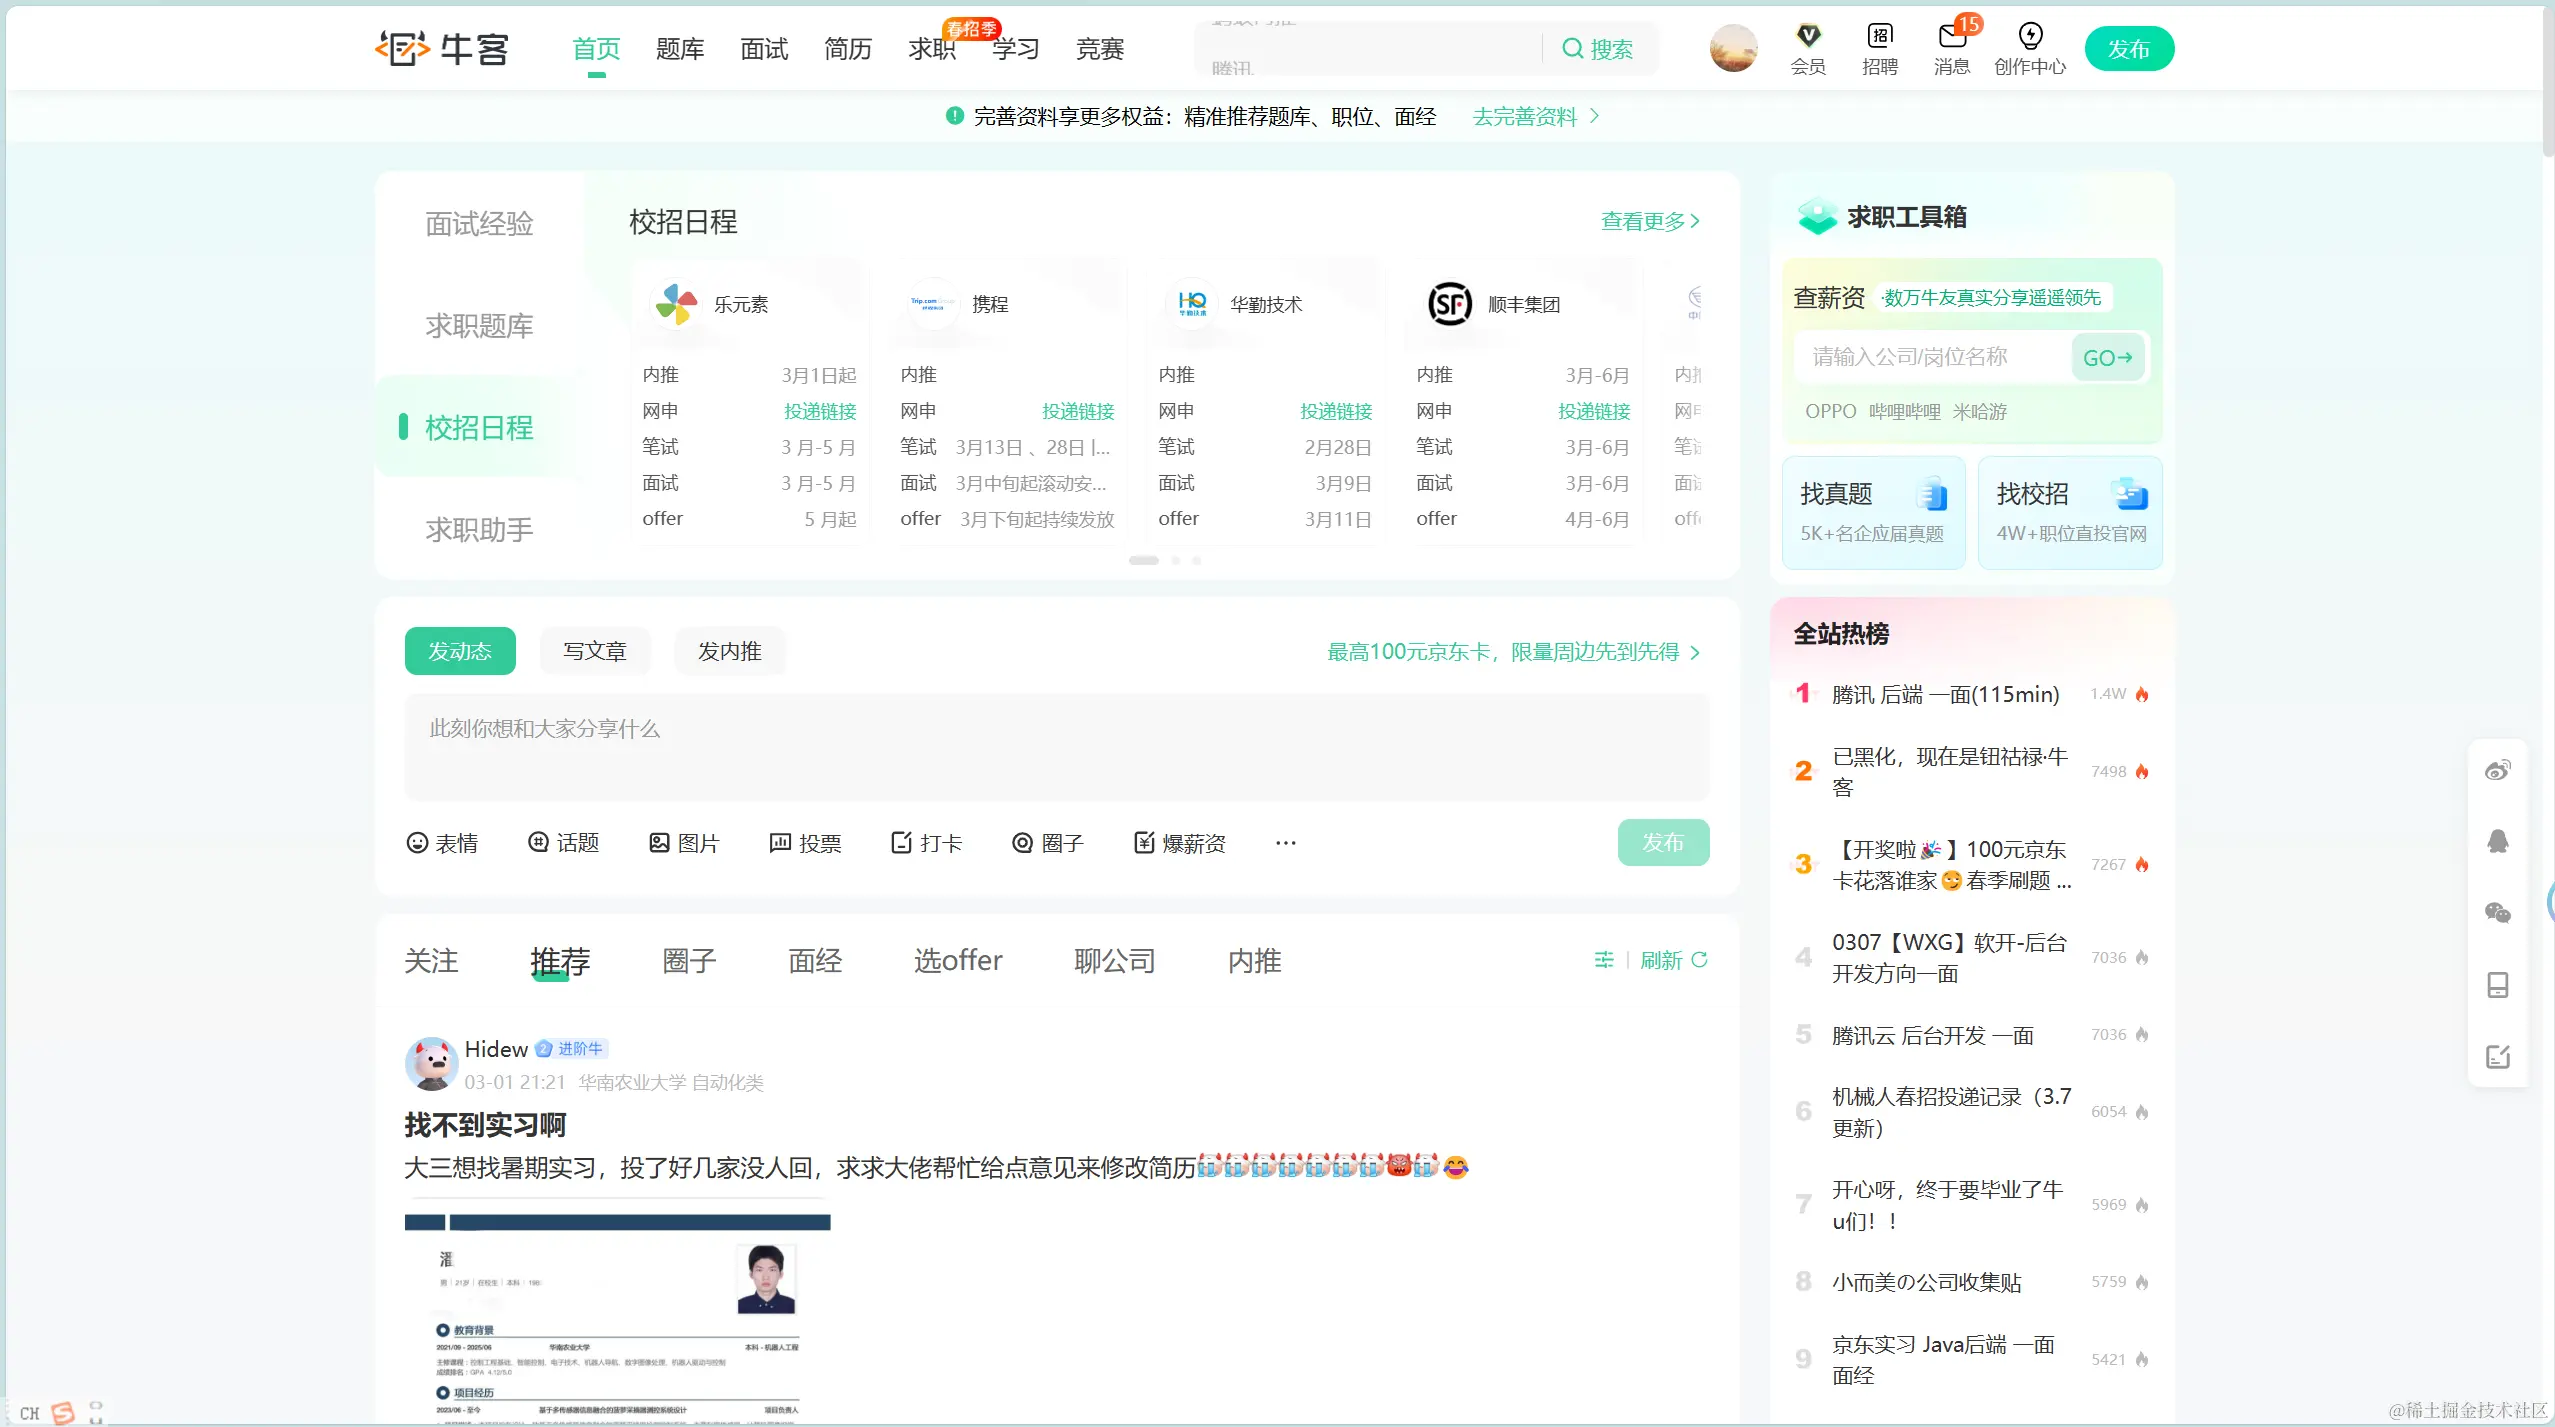Open the 创作中心 lightbulb icon
This screenshot has height=1427, width=2555.
click(2029, 48)
